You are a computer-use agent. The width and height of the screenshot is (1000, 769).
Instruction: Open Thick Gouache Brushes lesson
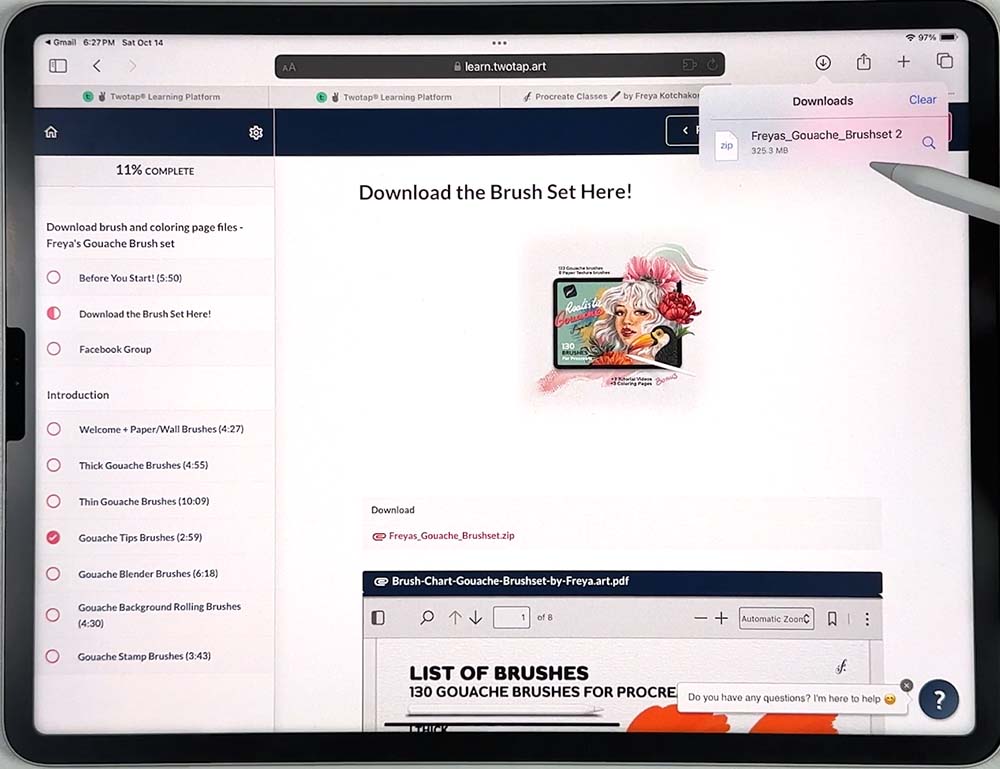130,465
